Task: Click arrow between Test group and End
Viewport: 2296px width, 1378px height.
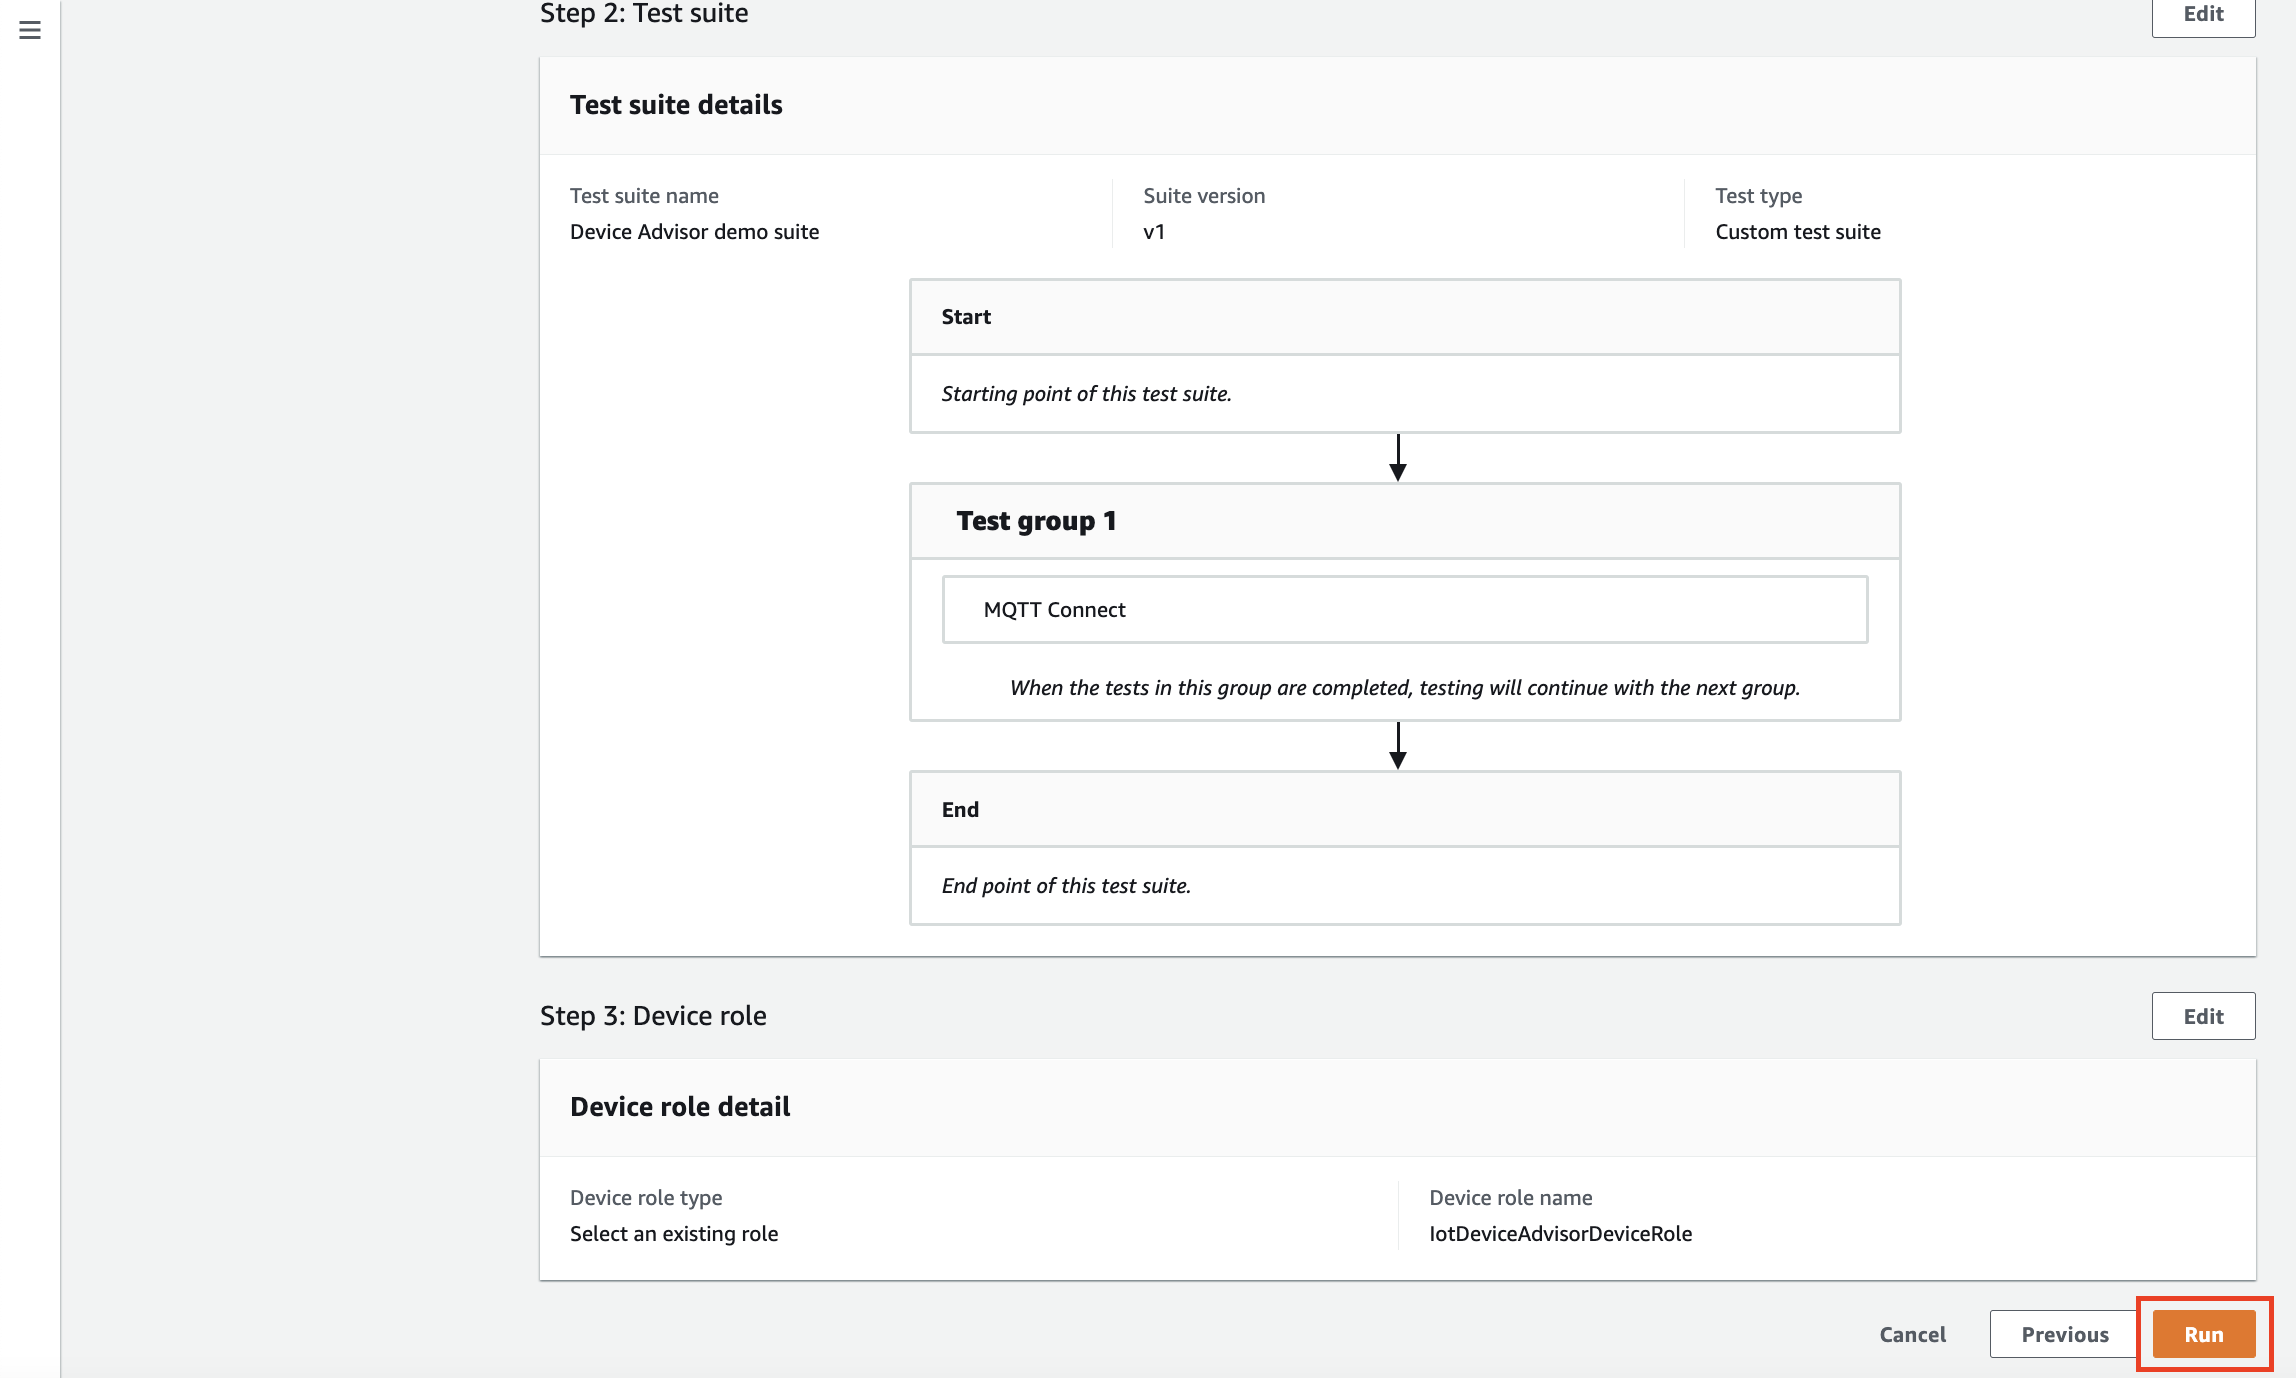Action: (x=1398, y=746)
